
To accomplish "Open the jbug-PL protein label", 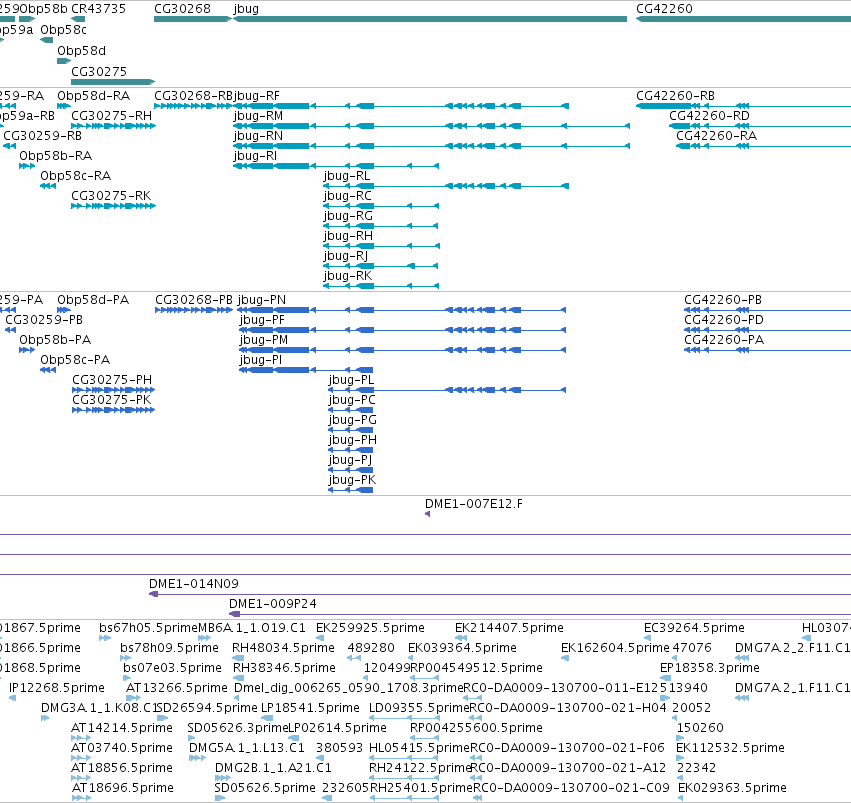I will 351,380.
